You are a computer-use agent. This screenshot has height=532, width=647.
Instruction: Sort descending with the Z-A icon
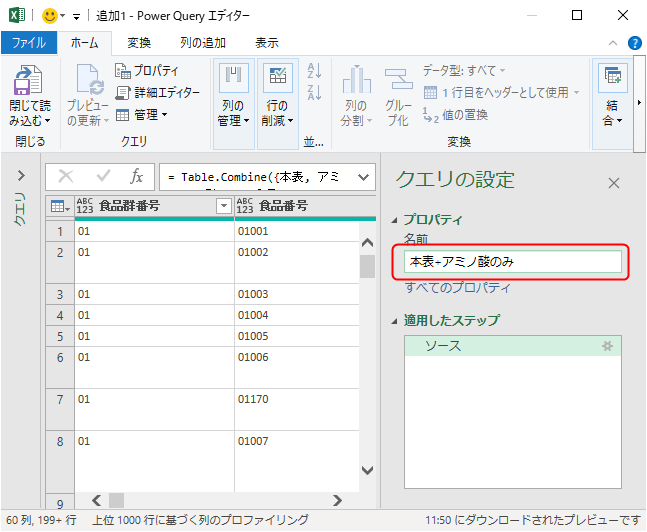tap(314, 92)
